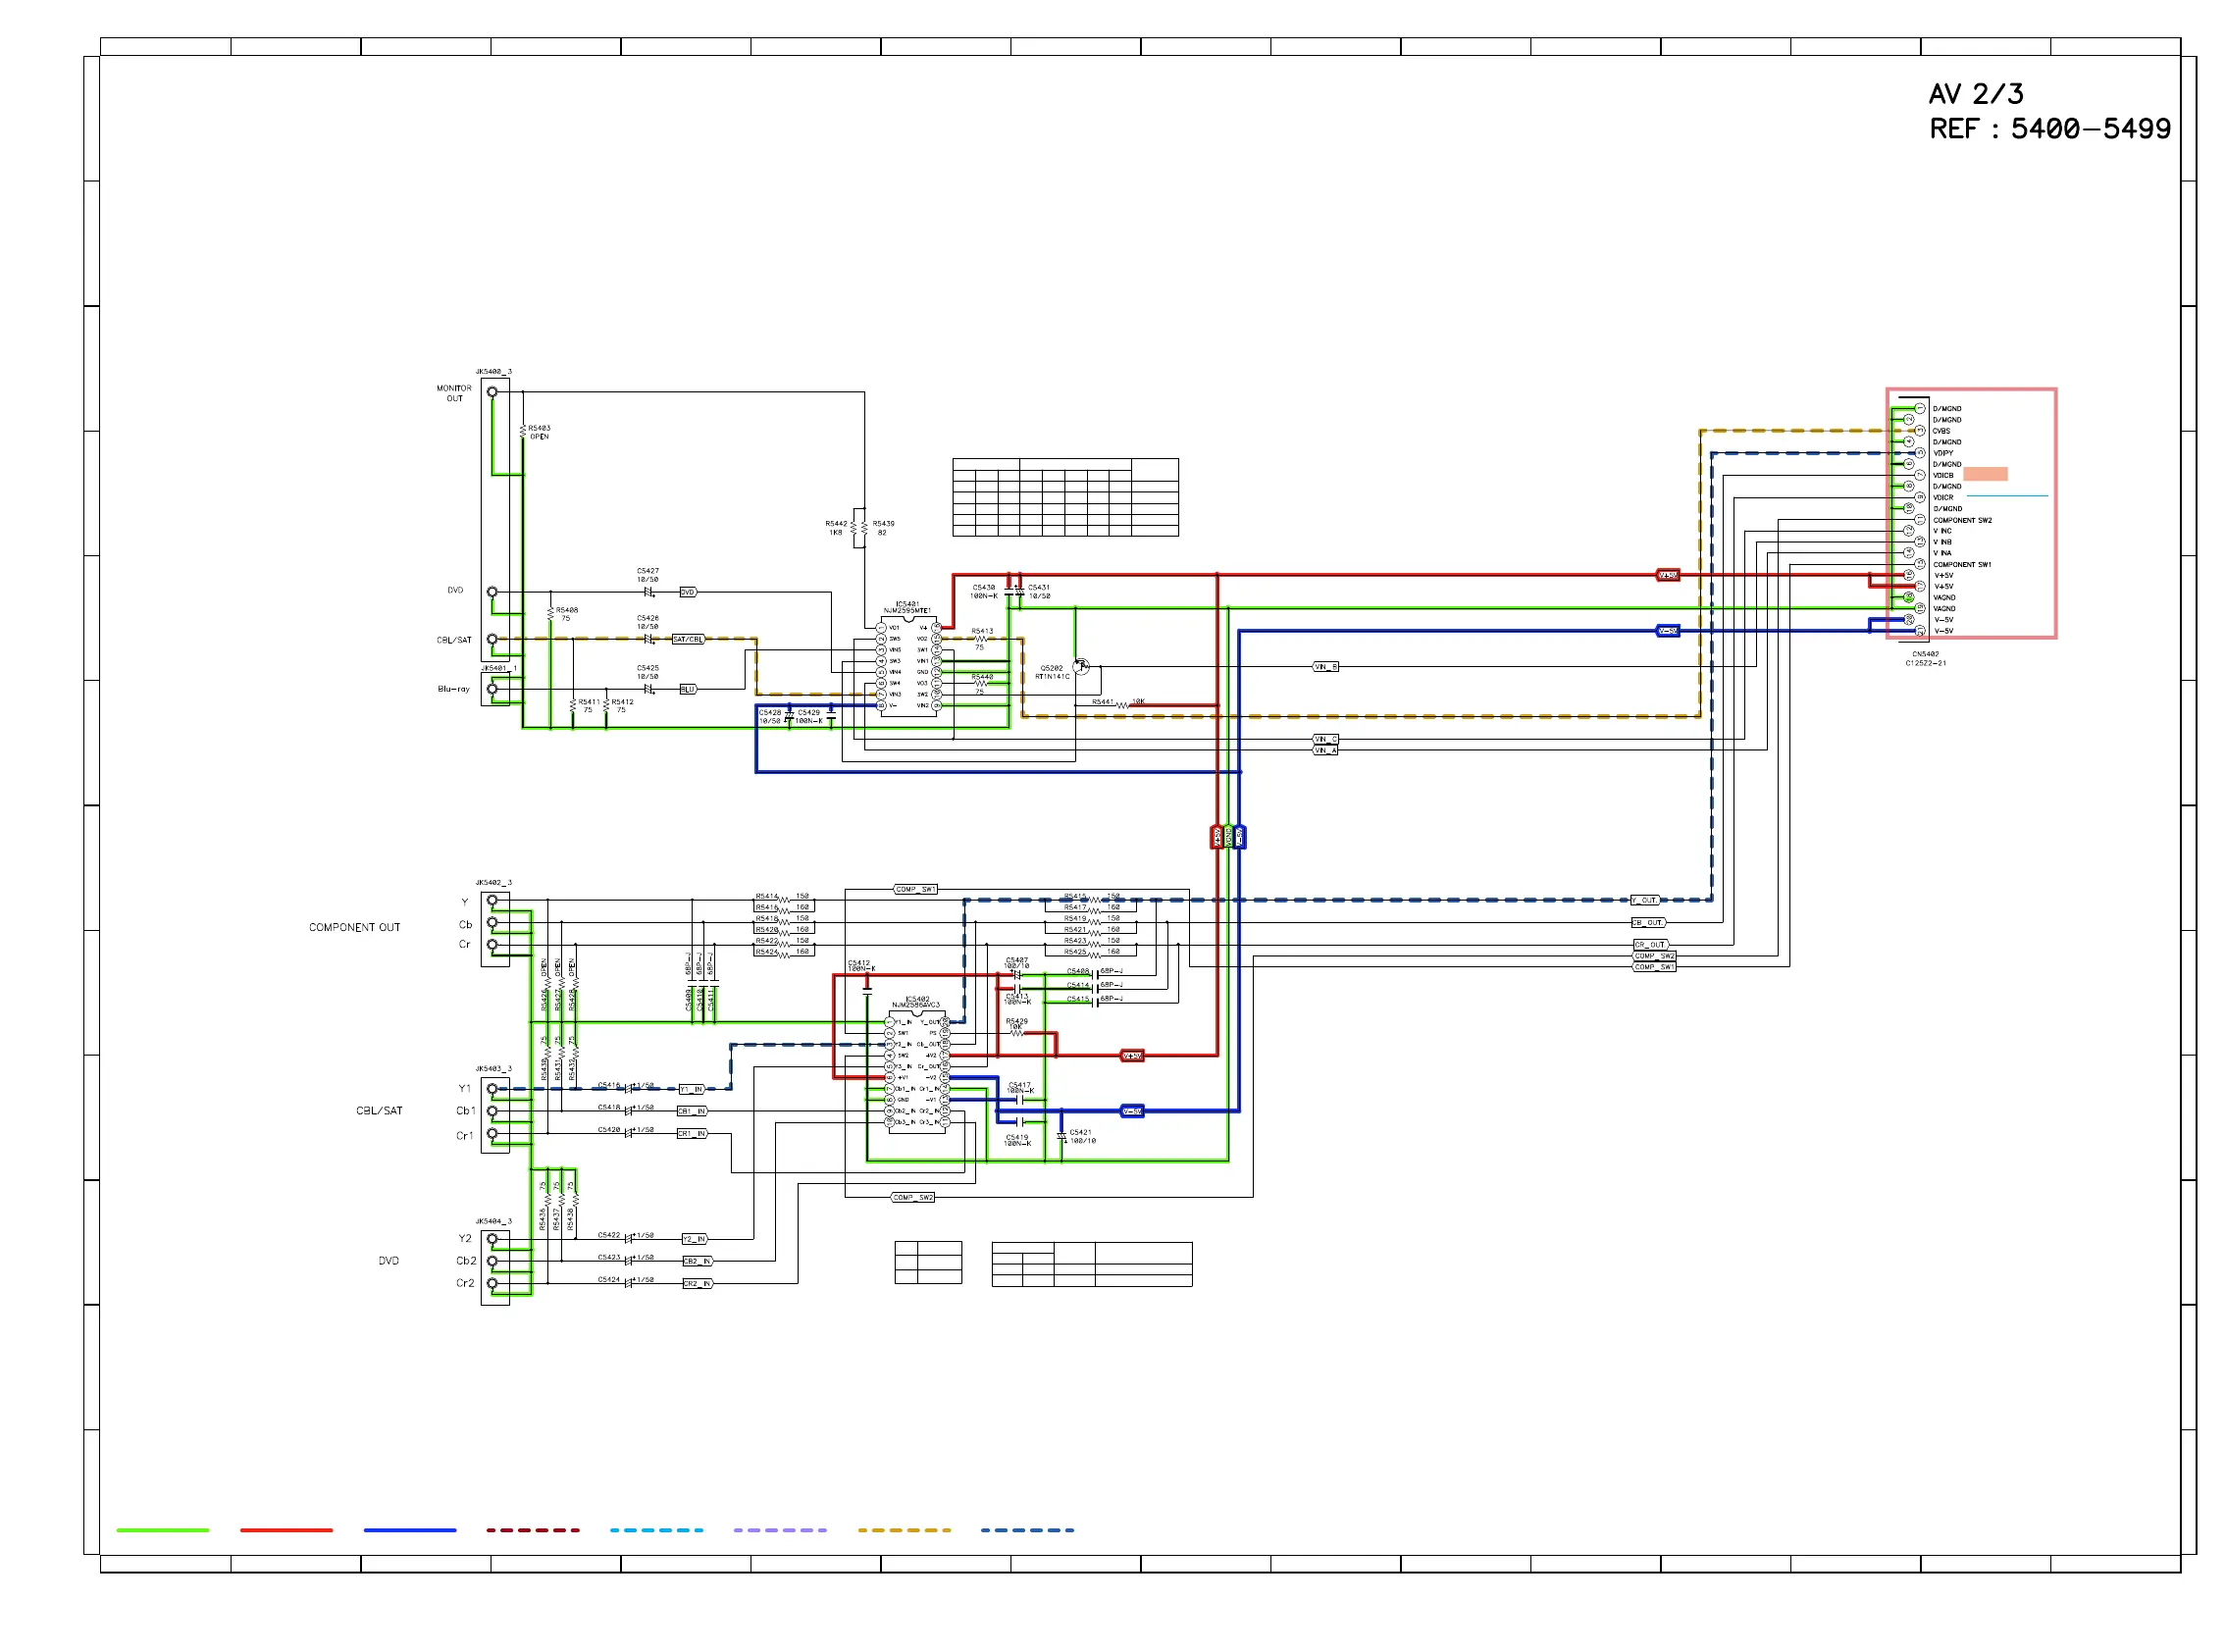Image resolution: width=2225 pixels, height=1652 pixels.
Task: Click the AV 2/3 sheet title text
Action: [x=1975, y=95]
